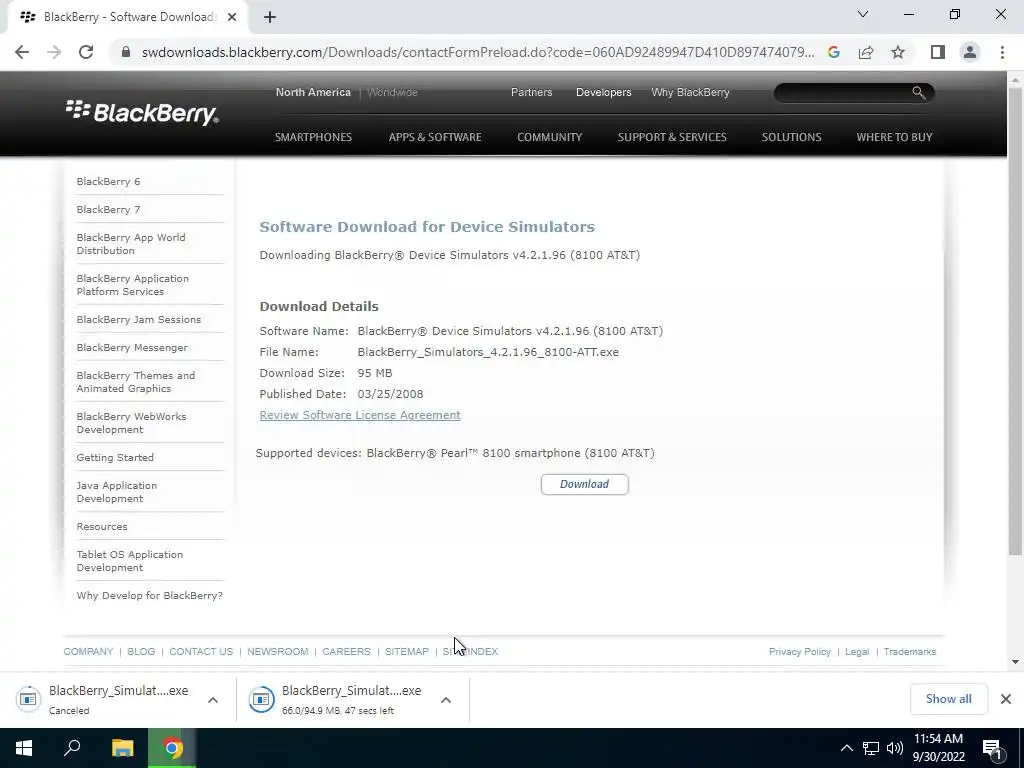
Task: Open Chrome three-dot menu
Action: [1002, 52]
